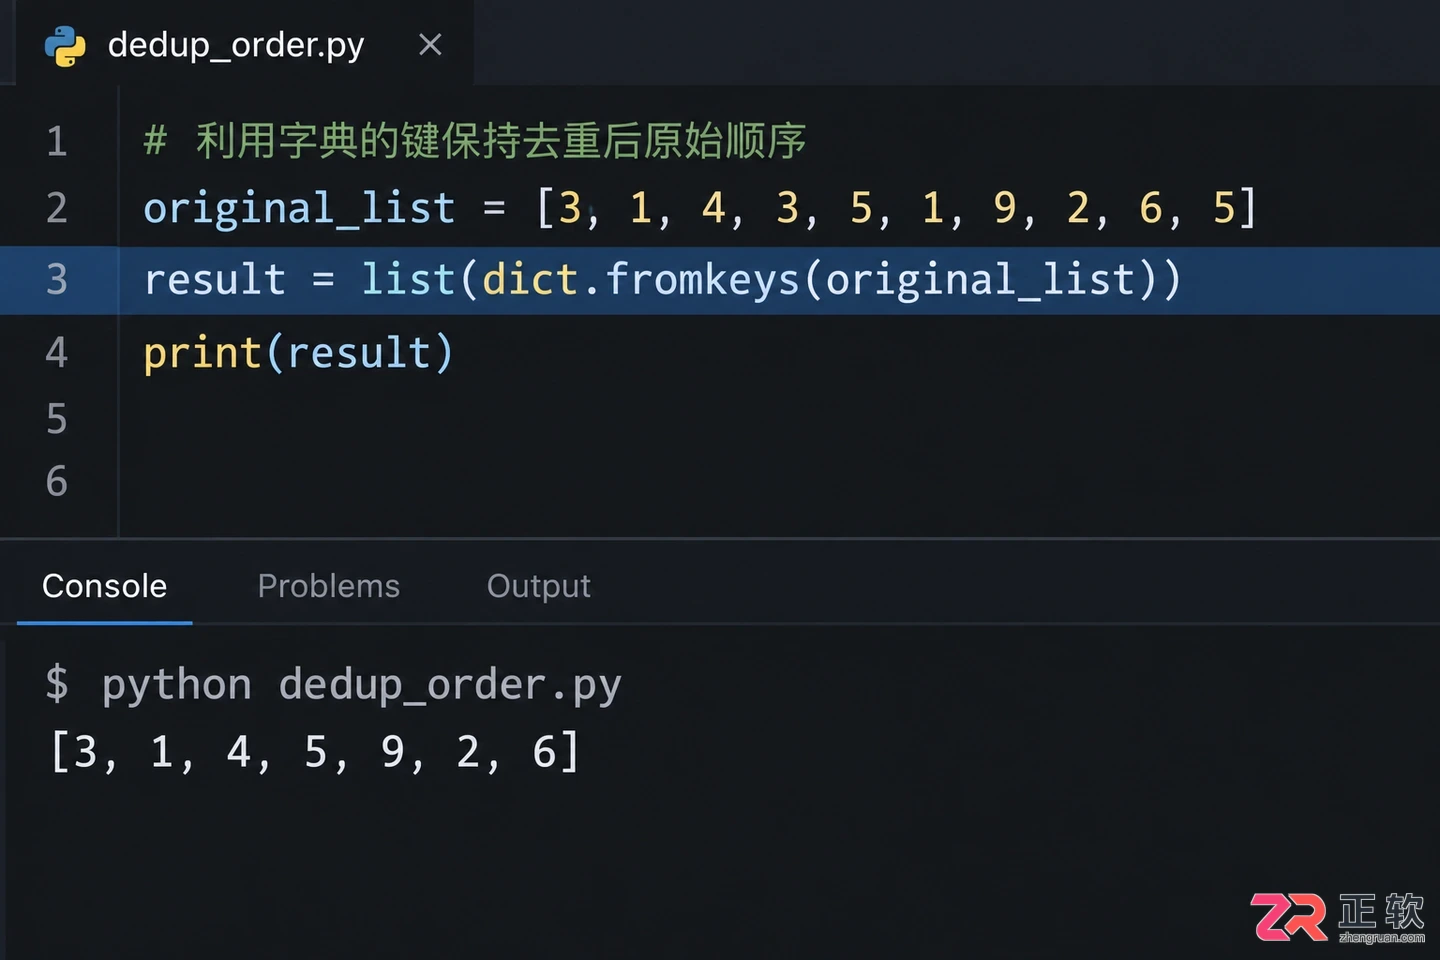Click the console output [3, 1, 4, 5, 9, 2, 6]
The height and width of the screenshot is (960, 1440).
coord(314,752)
